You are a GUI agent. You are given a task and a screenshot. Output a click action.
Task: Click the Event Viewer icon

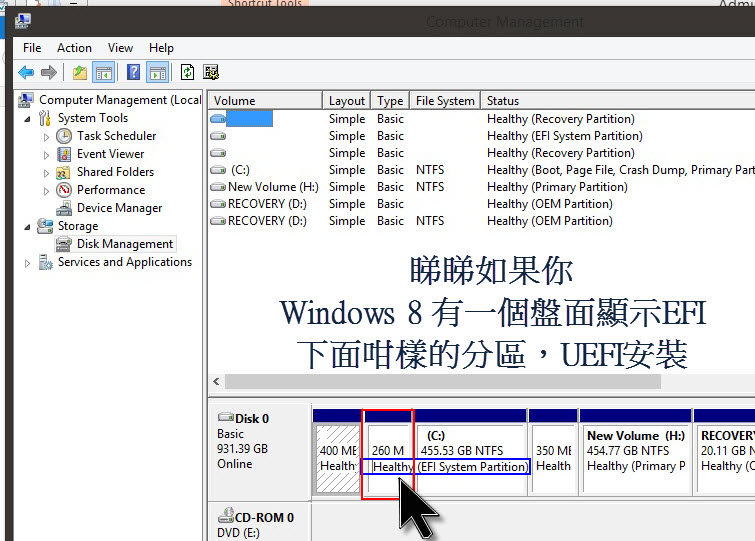pyautogui.click(x=64, y=154)
